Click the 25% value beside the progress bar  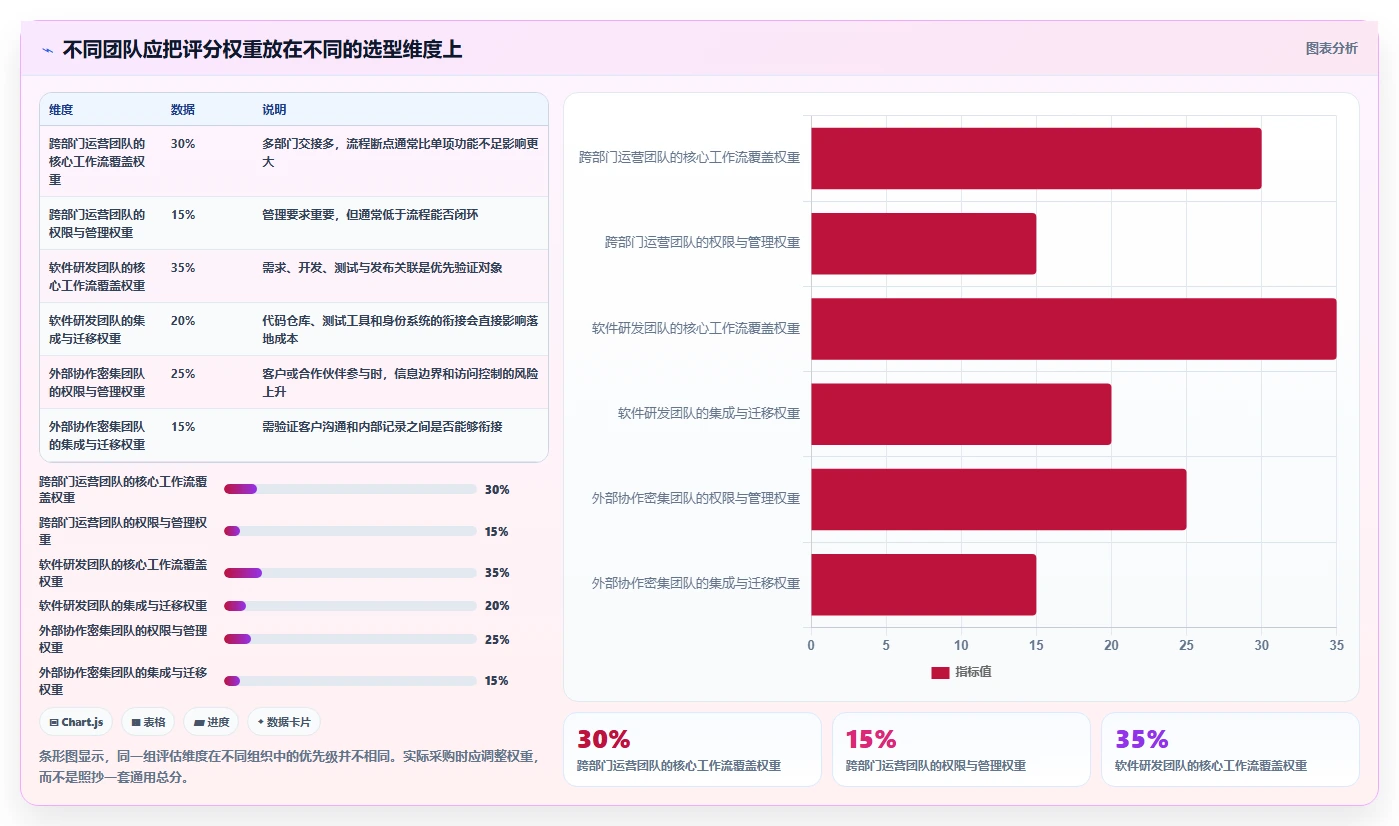pyautogui.click(x=497, y=640)
